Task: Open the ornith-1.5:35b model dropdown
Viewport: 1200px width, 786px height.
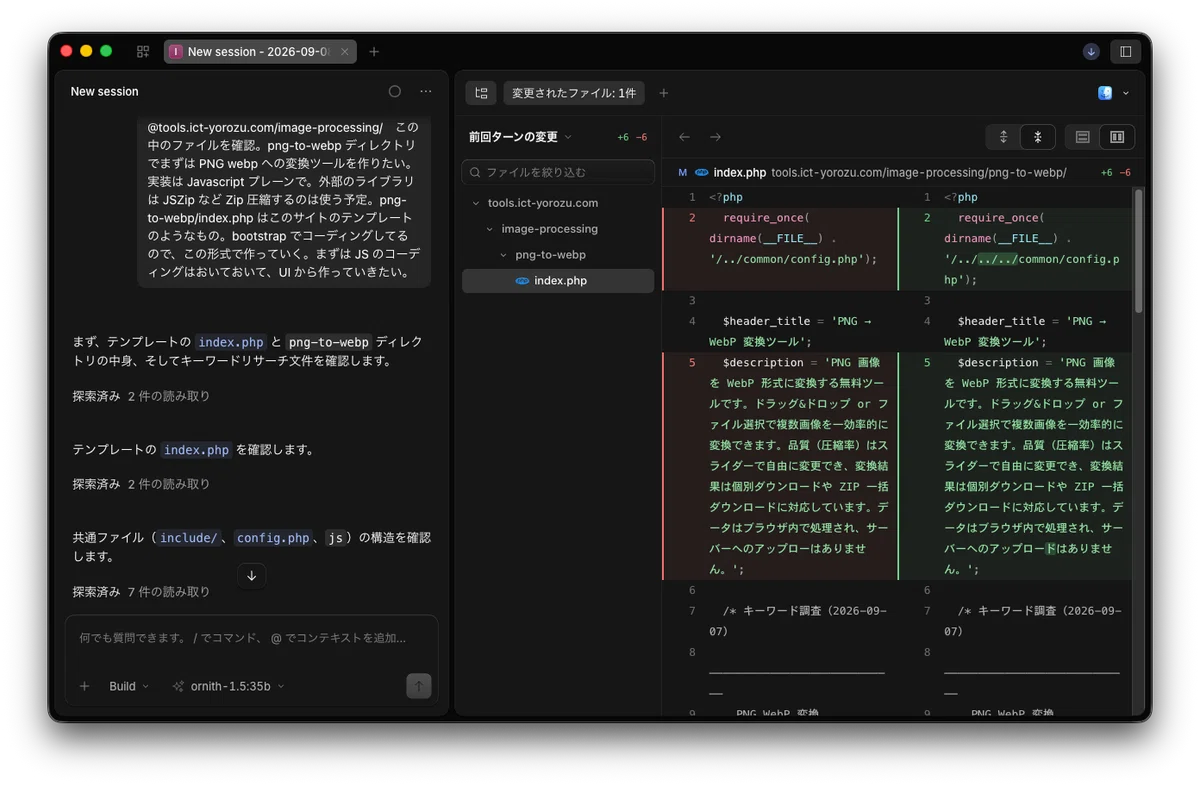Action: [228, 686]
